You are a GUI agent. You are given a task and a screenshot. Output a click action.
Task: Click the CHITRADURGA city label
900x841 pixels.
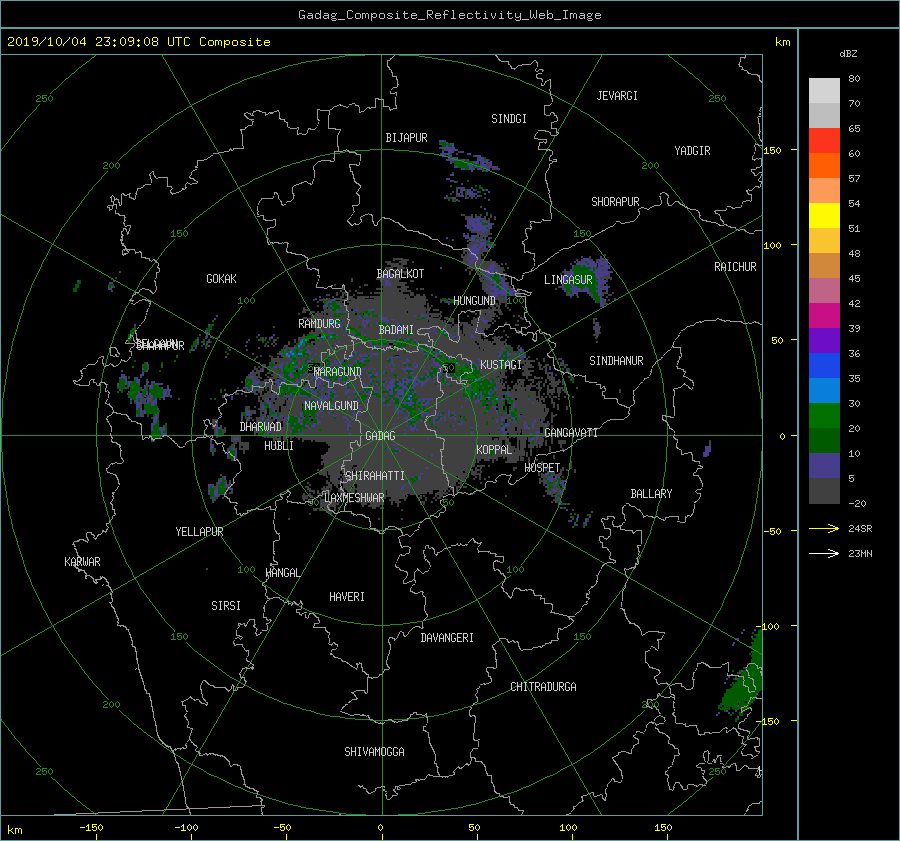[x=543, y=687]
